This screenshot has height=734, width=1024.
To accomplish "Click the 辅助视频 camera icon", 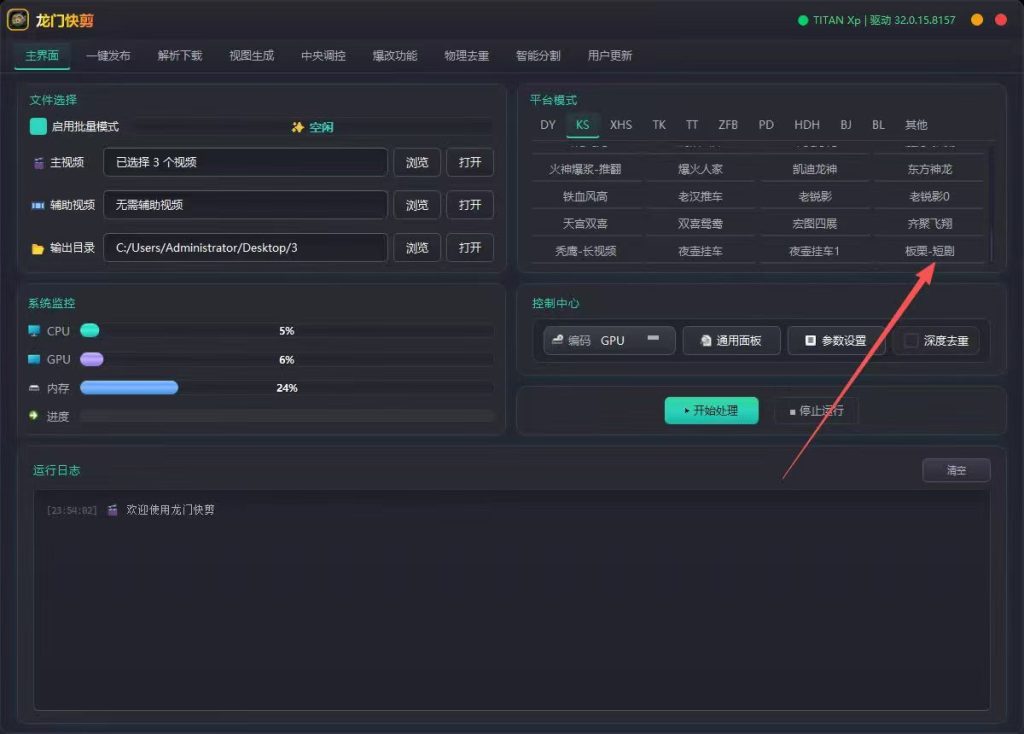I will [x=38, y=205].
